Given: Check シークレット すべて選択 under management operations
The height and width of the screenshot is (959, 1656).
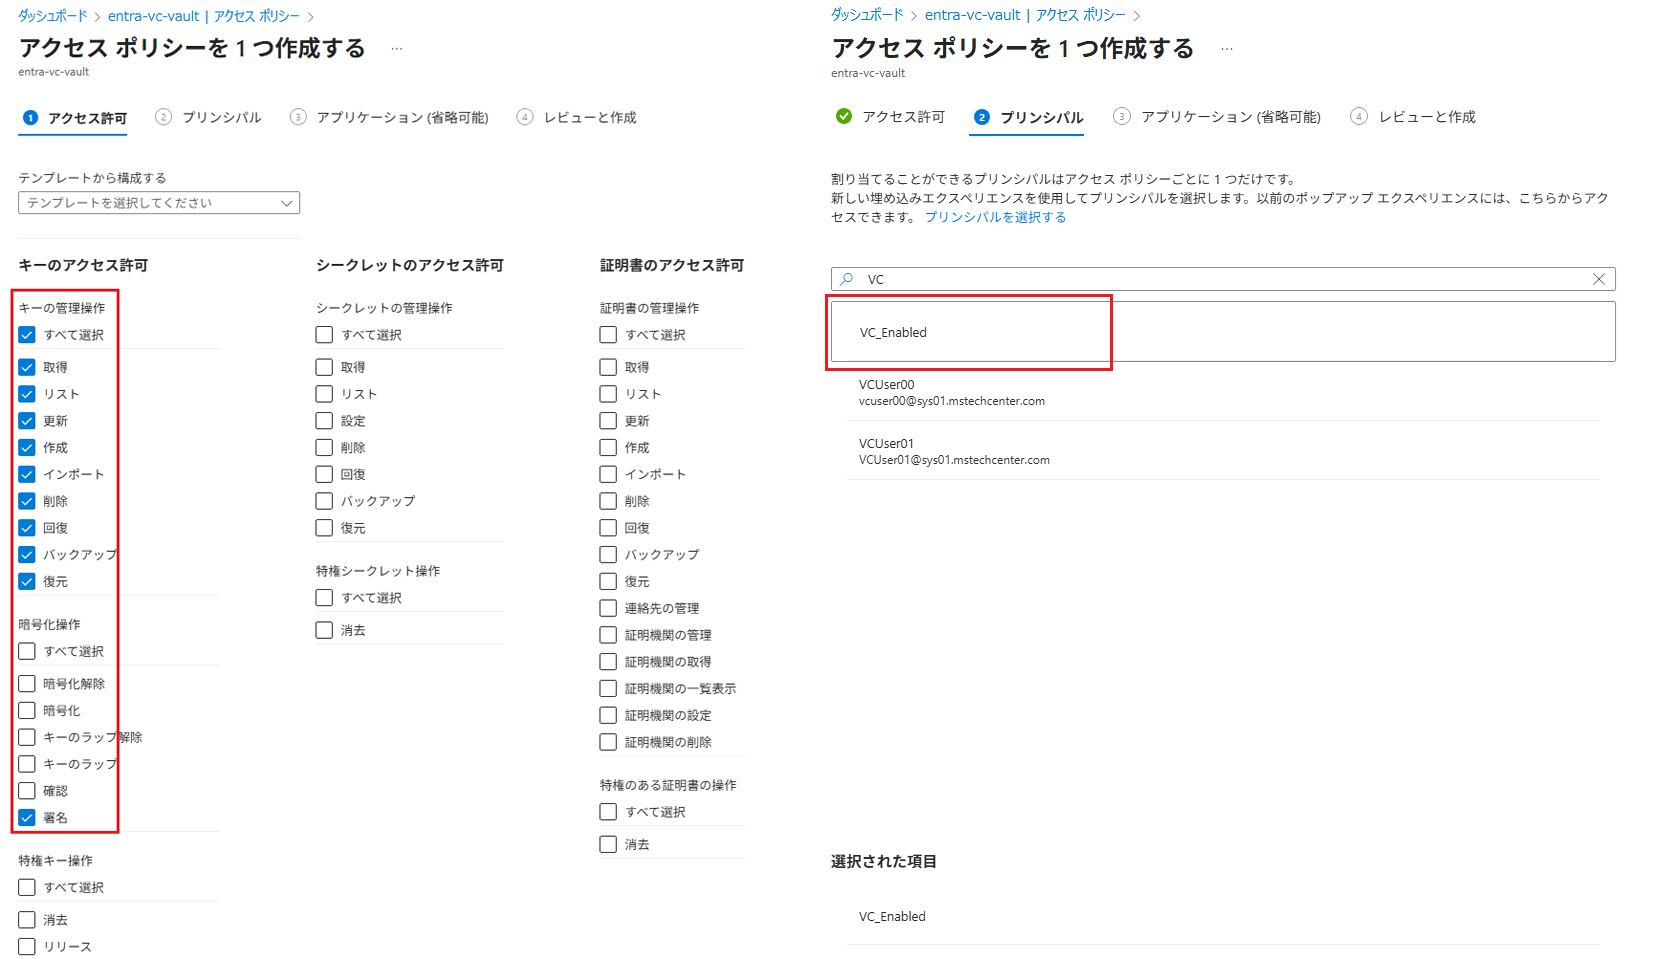Looking at the screenshot, I should pyautogui.click(x=324, y=335).
